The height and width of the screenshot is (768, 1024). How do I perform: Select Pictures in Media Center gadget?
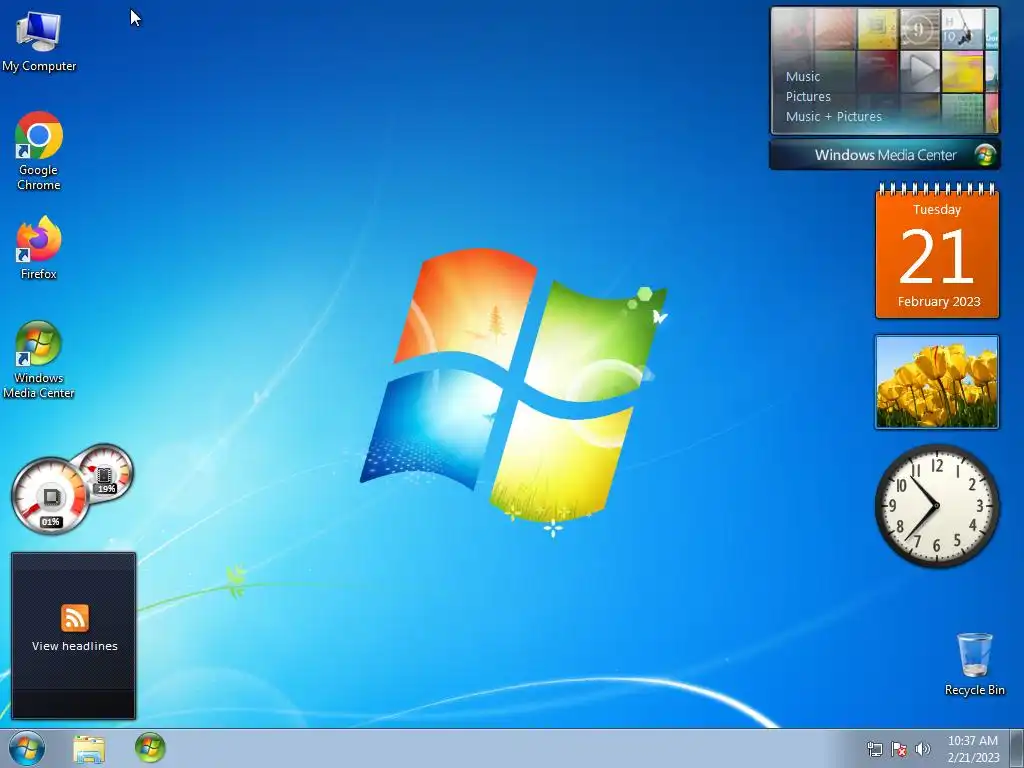[x=808, y=97]
